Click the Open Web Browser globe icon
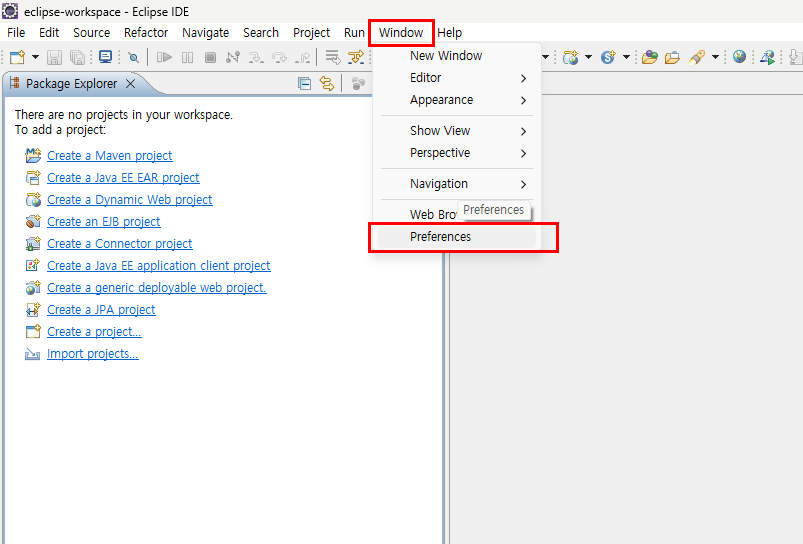 [739, 56]
